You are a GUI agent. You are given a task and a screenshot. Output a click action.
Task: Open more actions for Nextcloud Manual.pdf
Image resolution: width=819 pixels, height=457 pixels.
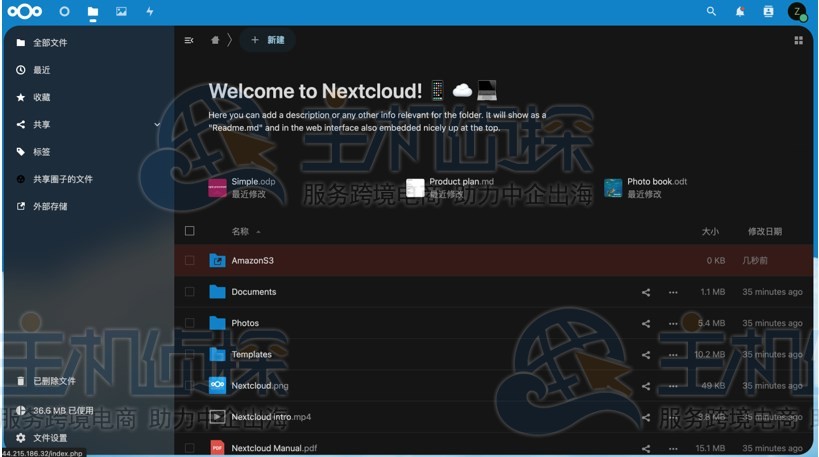(673, 449)
